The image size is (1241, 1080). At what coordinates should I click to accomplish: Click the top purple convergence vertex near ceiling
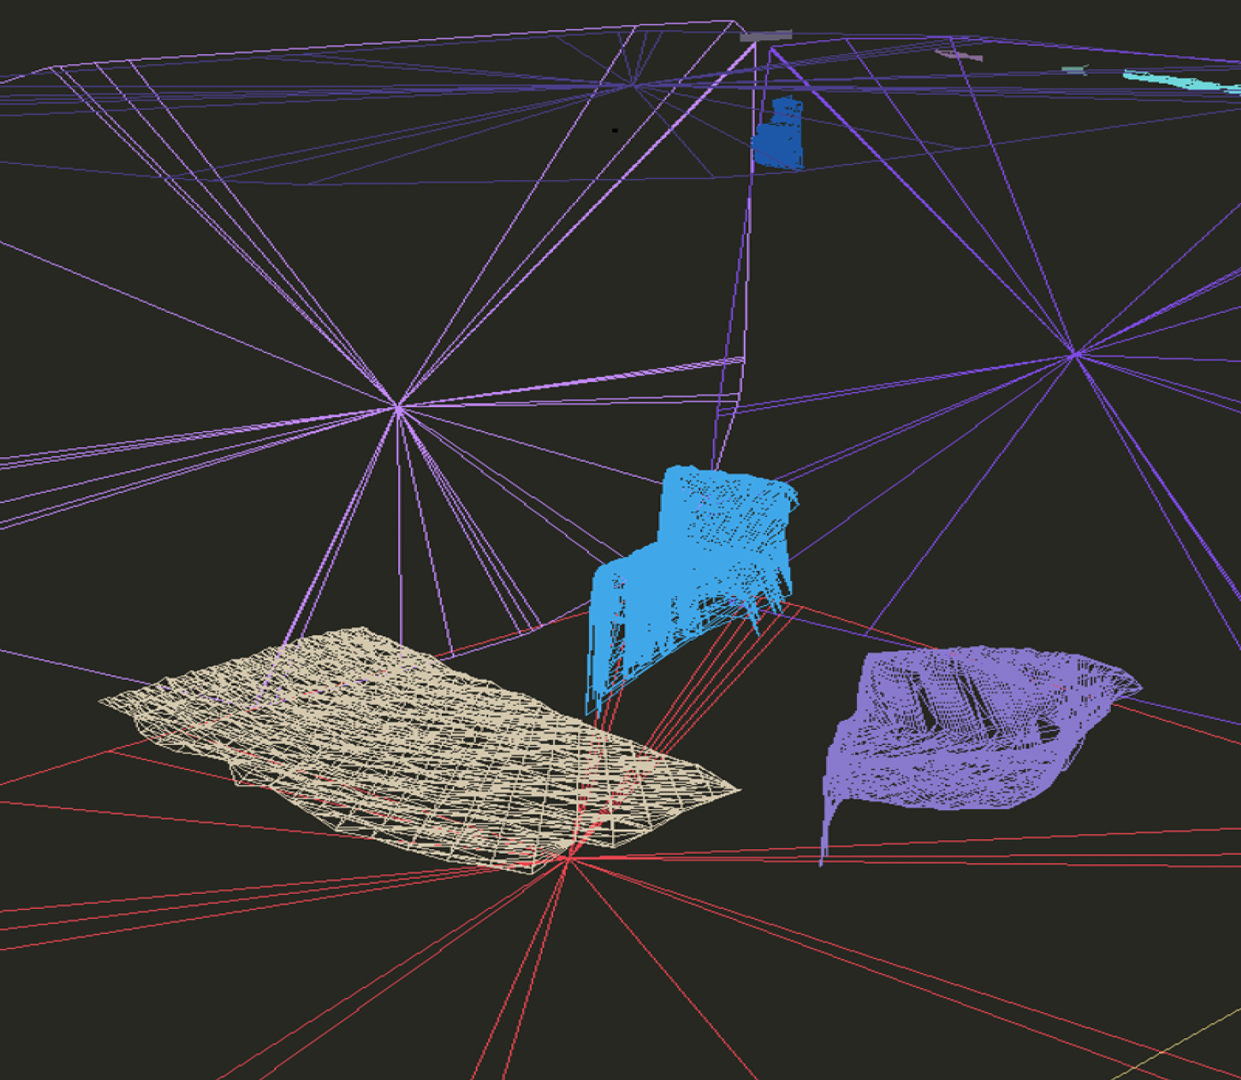tap(634, 86)
